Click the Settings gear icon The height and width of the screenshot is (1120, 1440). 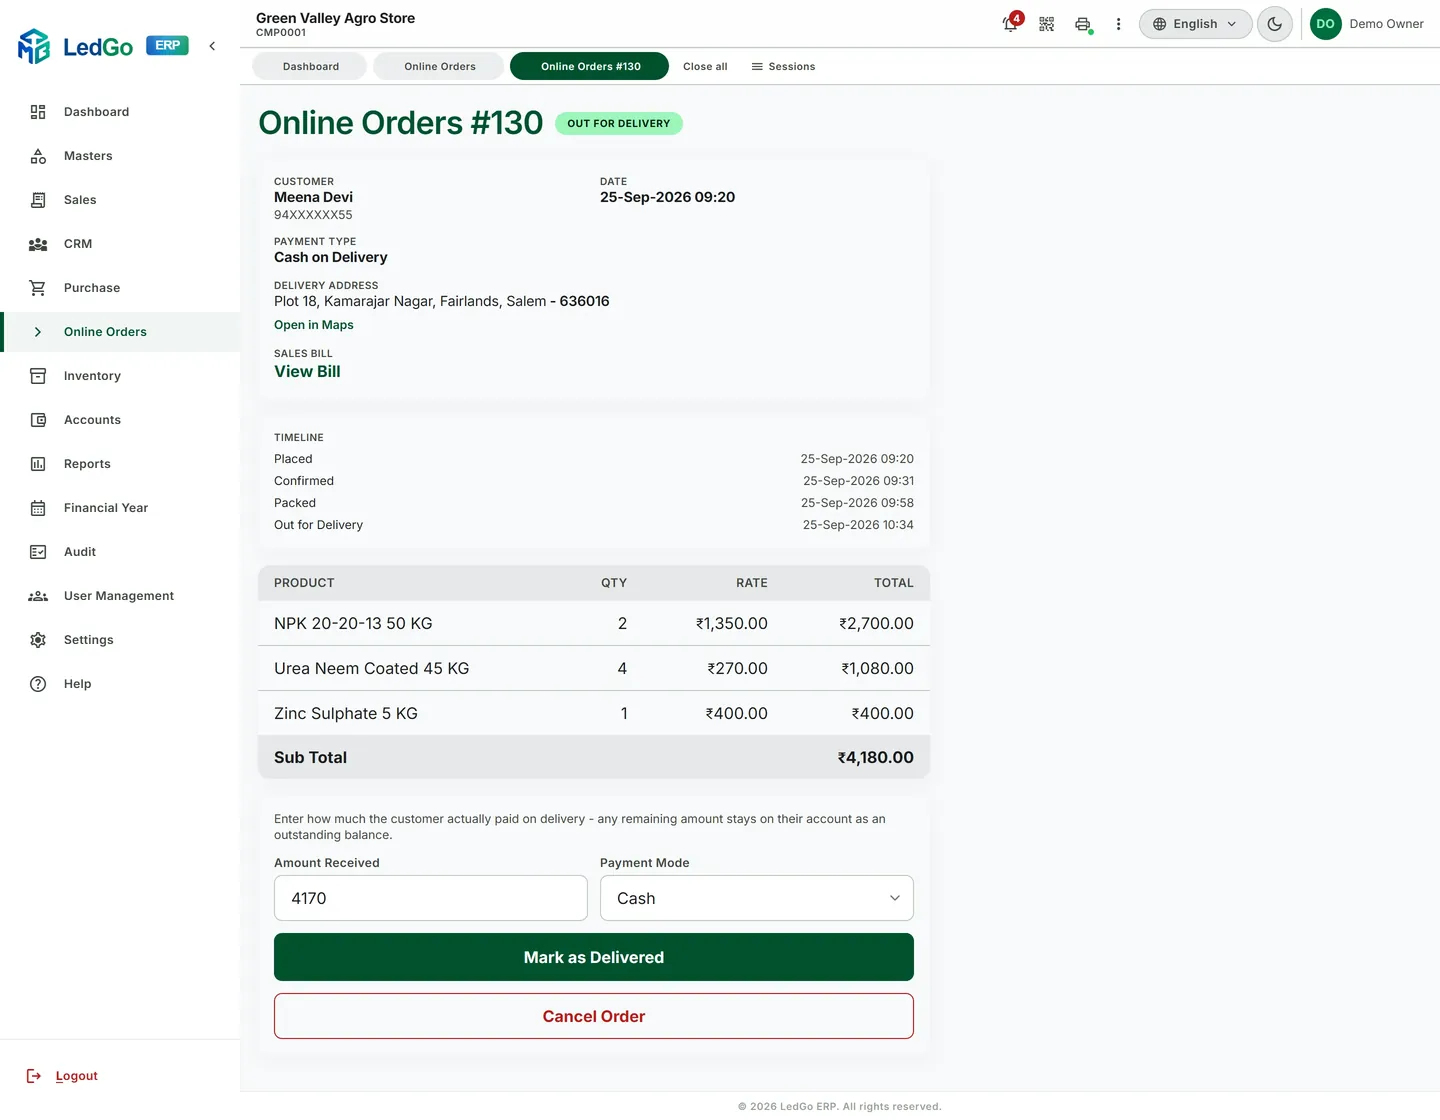click(38, 640)
